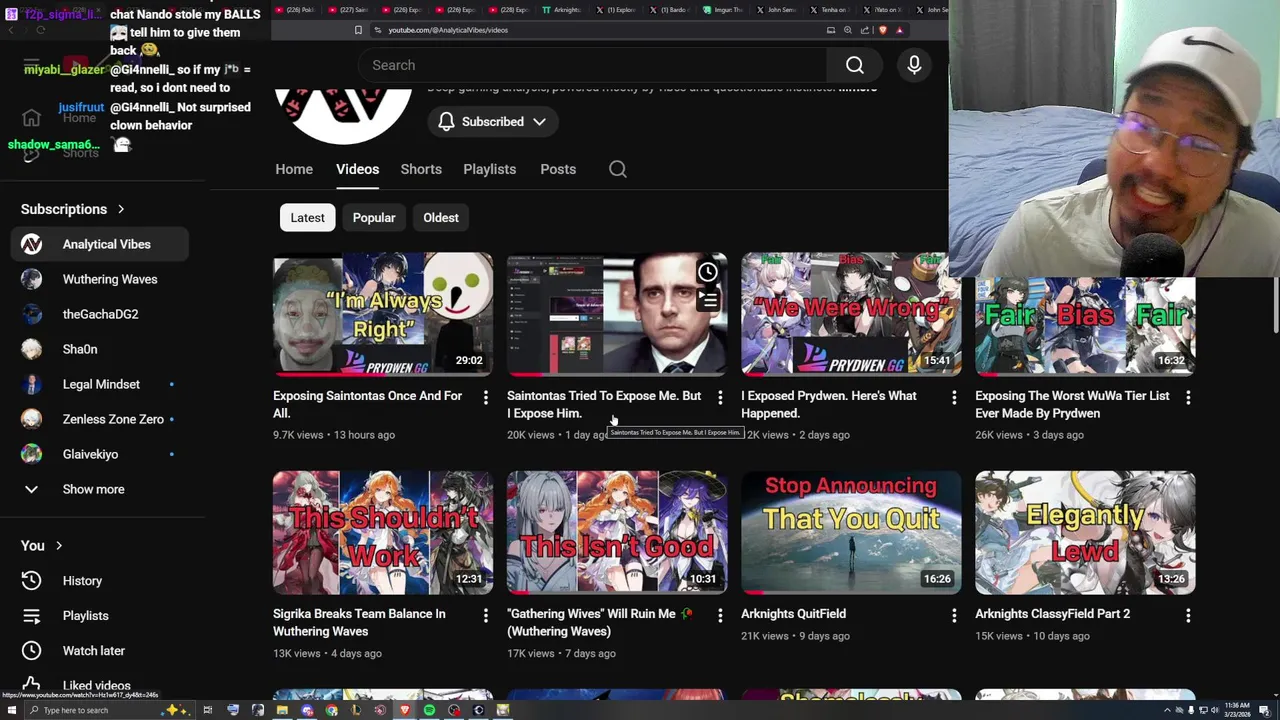Image resolution: width=1280 pixels, height=720 pixels.
Task: Open options menu for 'Saintontas Tried To Expose Me'
Action: tap(720, 398)
